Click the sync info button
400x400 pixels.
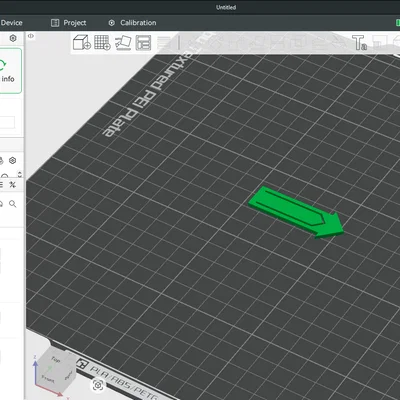point(10,71)
